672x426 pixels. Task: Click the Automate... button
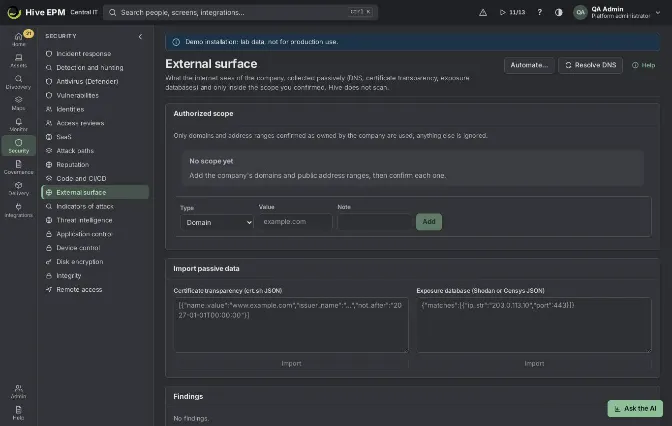529,65
